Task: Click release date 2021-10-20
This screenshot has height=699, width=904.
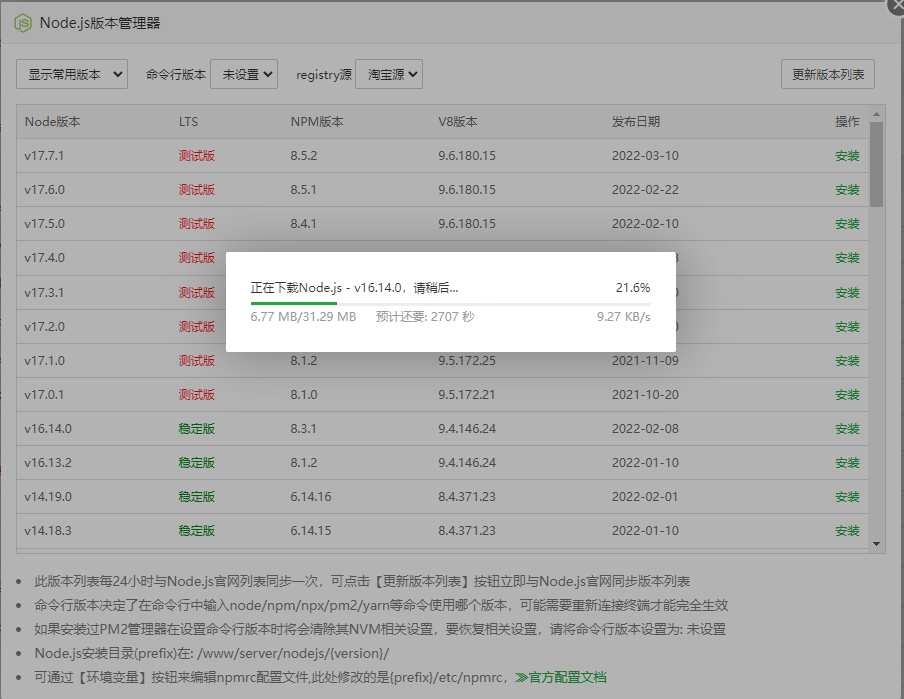Action: (645, 394)
